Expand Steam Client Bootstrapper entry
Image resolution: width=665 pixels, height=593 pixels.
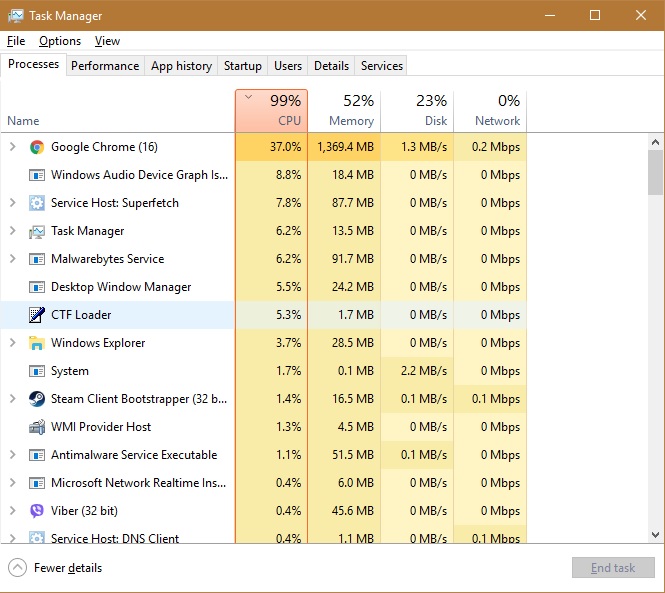point(13,399)
